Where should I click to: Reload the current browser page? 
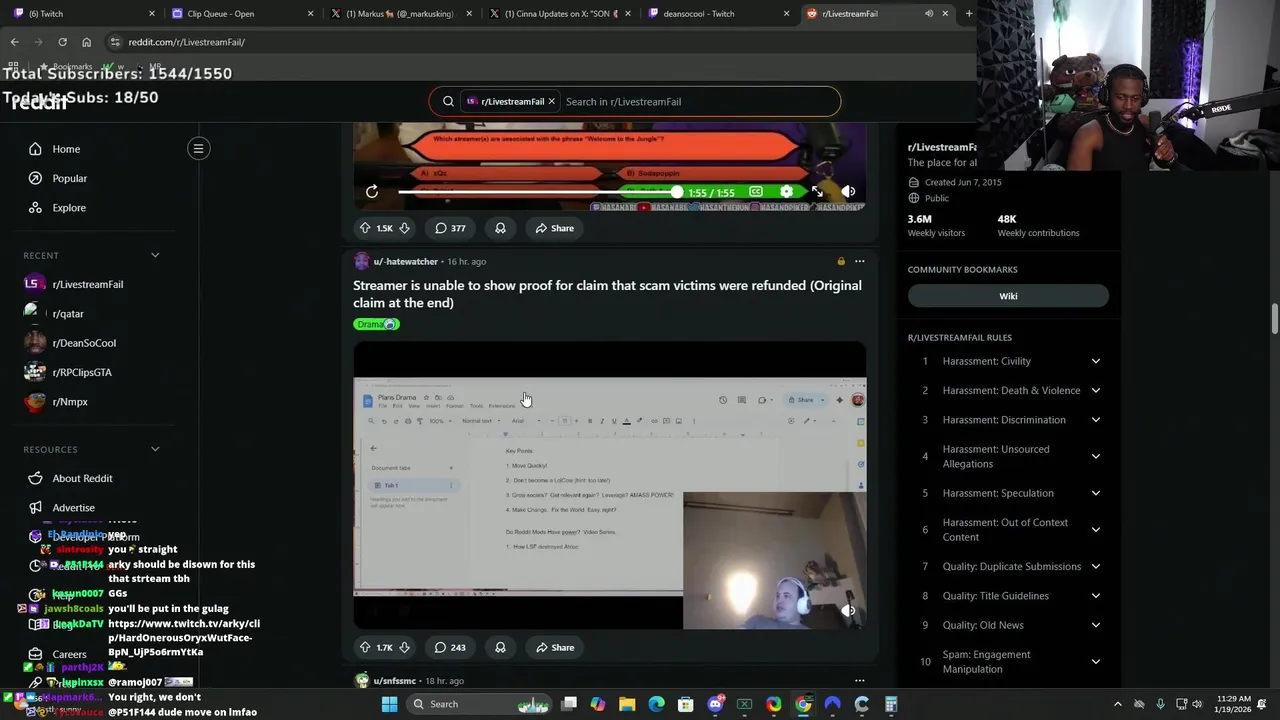pos(62,42)
